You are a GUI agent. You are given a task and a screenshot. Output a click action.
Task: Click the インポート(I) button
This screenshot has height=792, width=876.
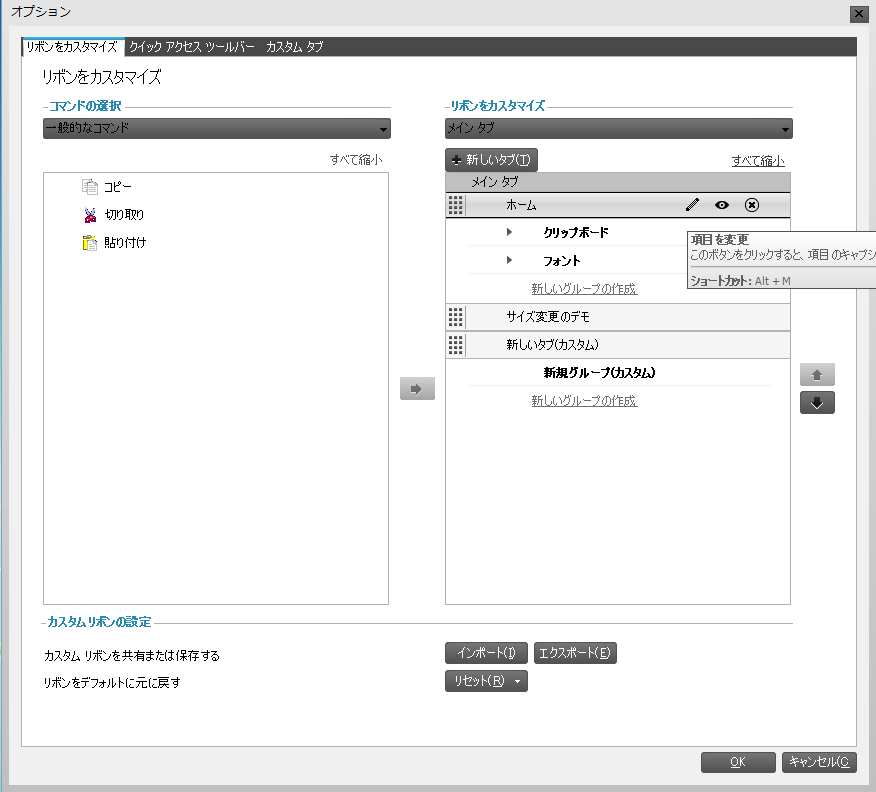pos(486,652)
